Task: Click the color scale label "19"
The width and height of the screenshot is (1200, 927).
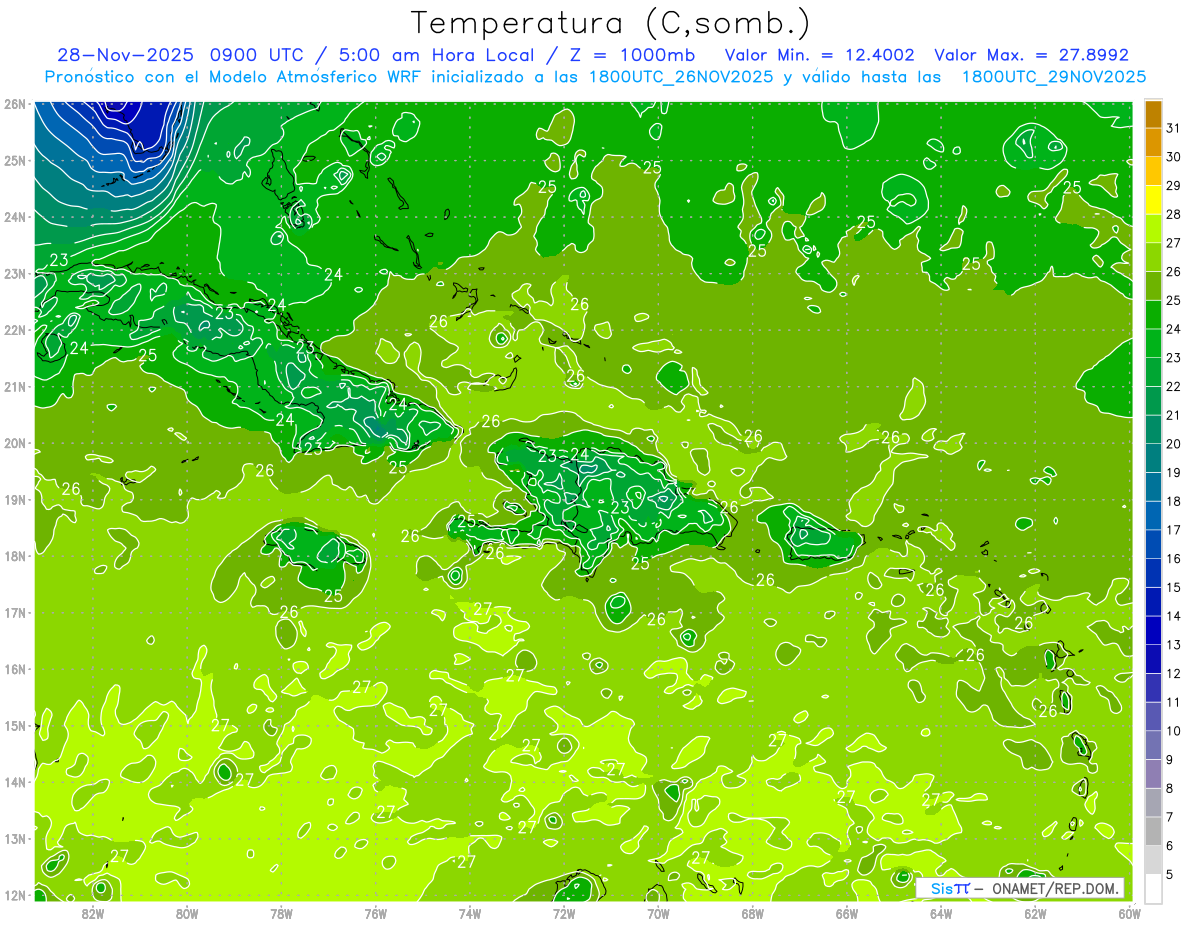Action: [1174, 472]
